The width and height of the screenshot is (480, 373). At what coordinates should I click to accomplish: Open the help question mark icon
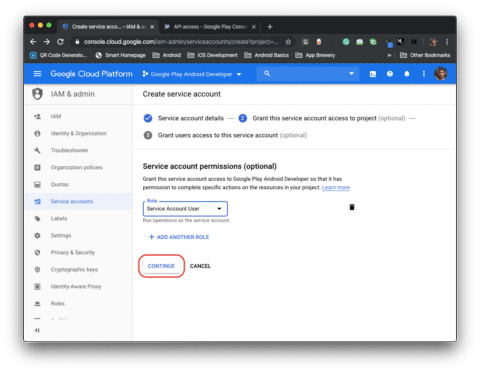[x=390, y=74]
